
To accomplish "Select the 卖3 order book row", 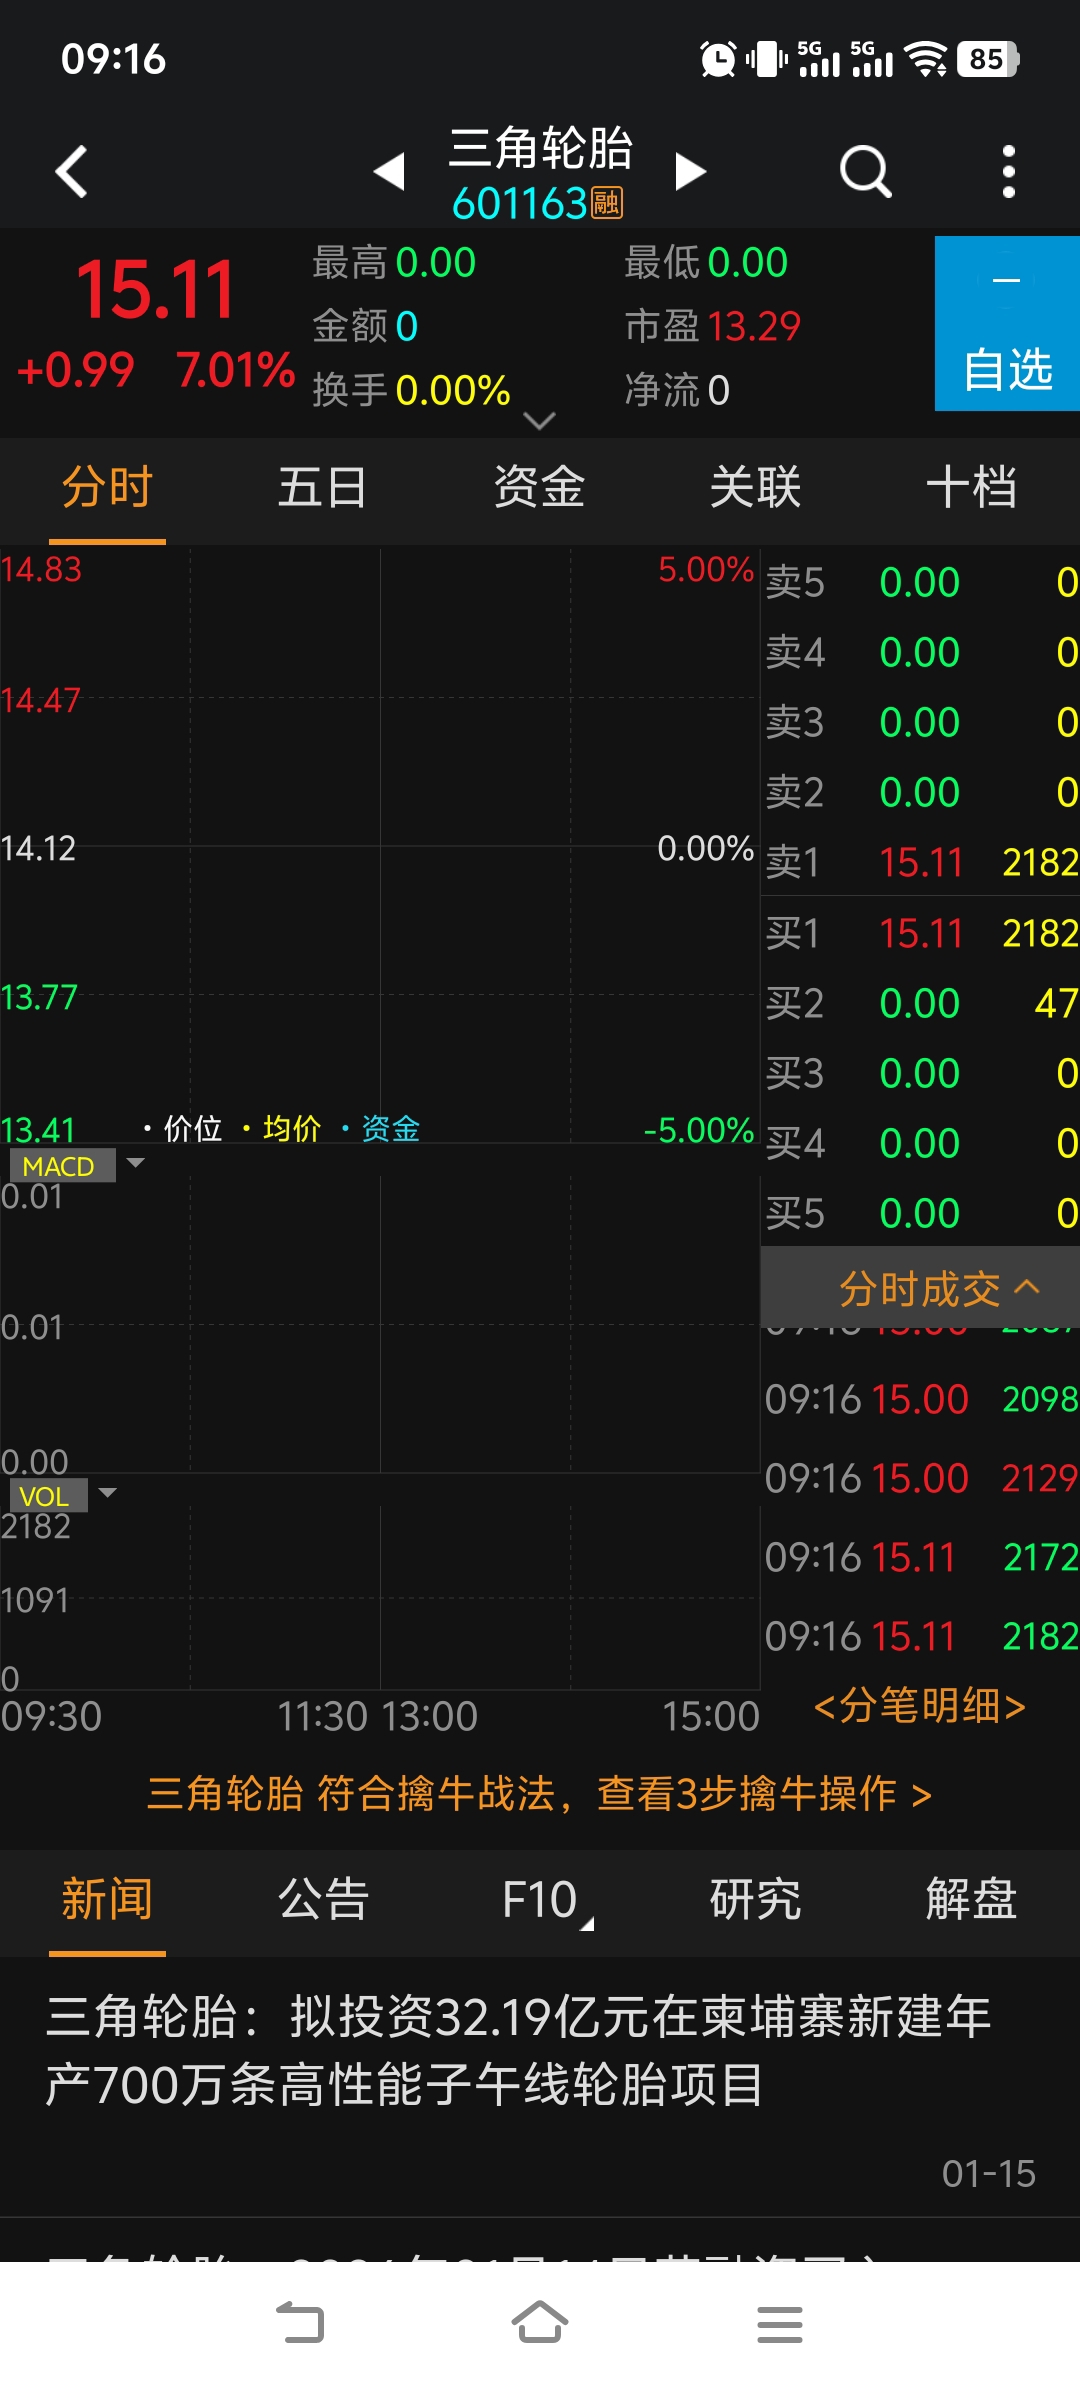I will click(921, 722).
